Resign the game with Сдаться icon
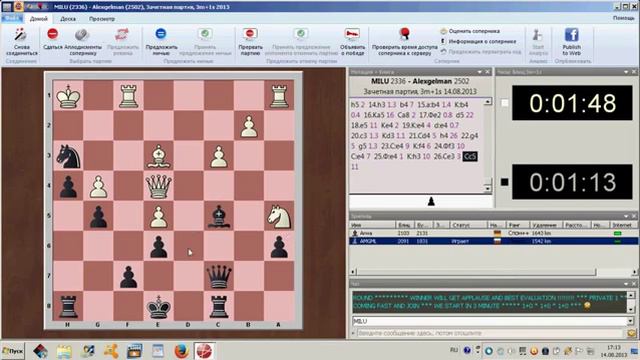Viewport: 640px width, 360px height. (53, 34)
